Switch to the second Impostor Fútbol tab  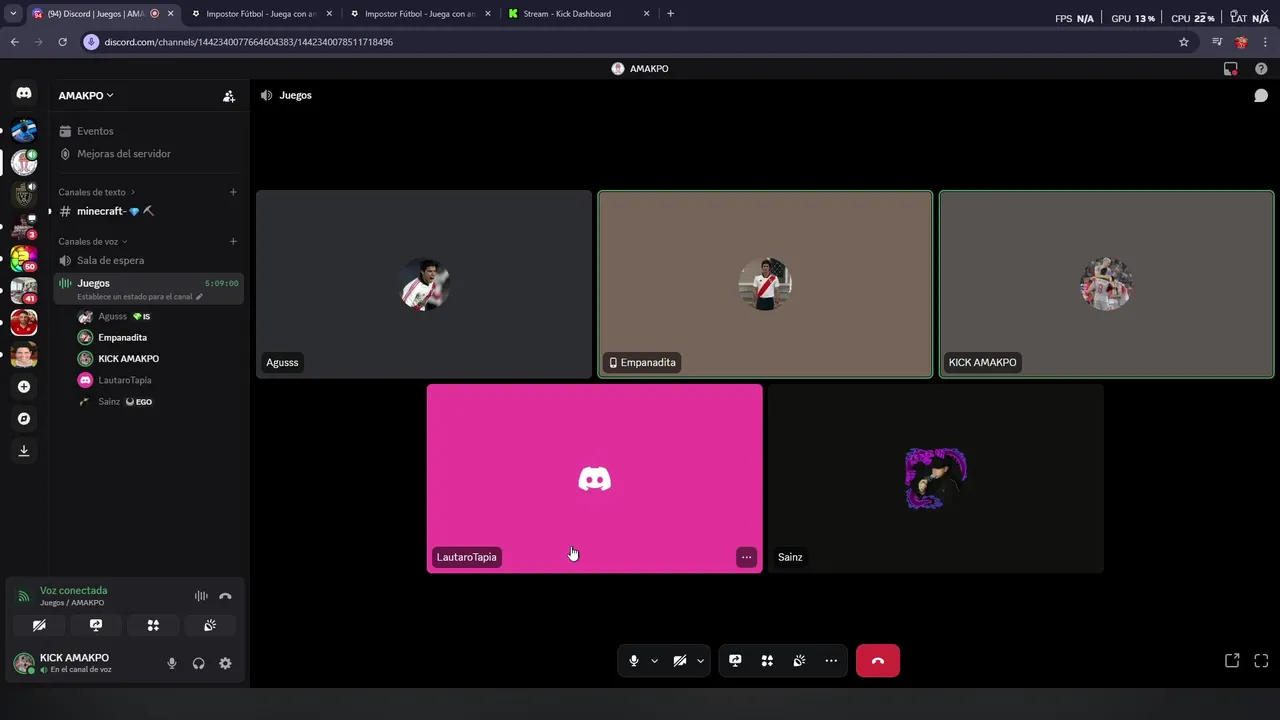pyautogui.click(x=420, y=14)
